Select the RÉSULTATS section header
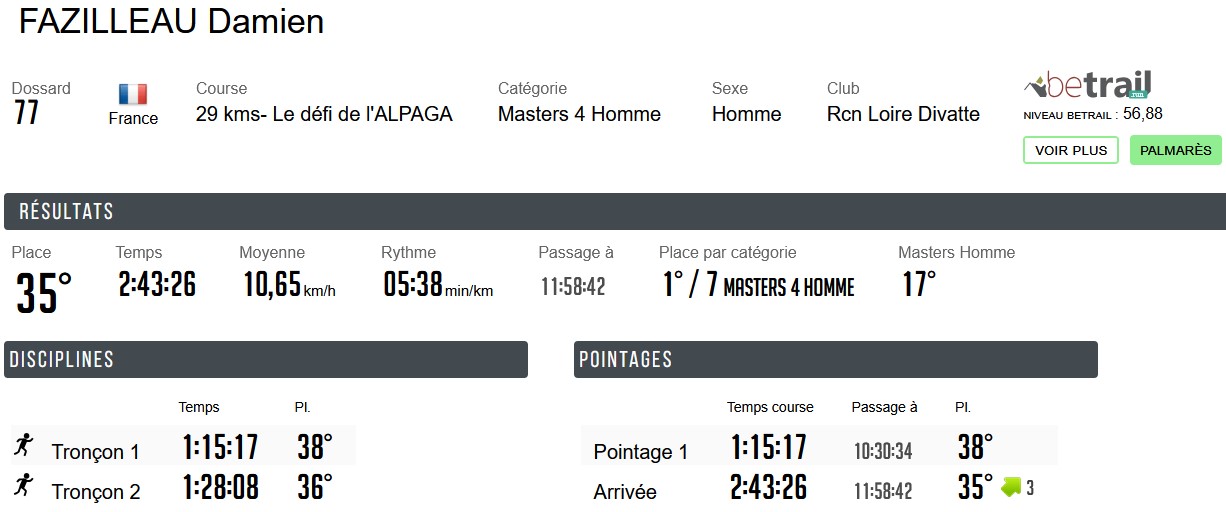 (x=66, y=212)
